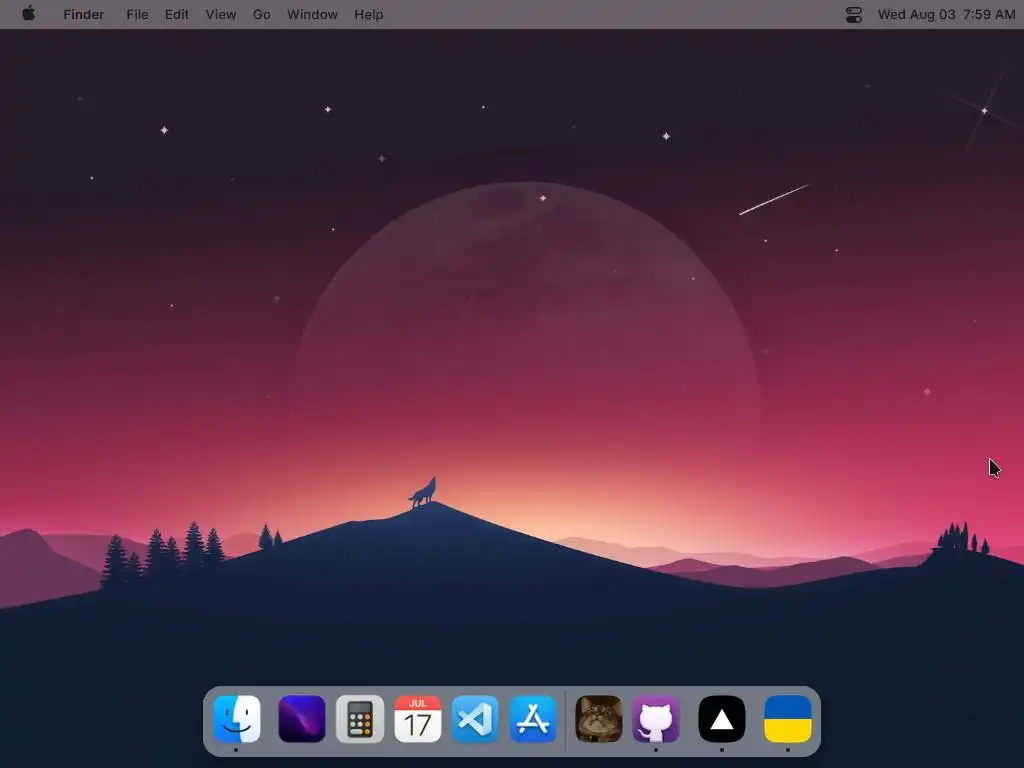The height and width of the screenshot is (768, 1024).
Task: Open the File menu
Action: [x=137, y=14]
